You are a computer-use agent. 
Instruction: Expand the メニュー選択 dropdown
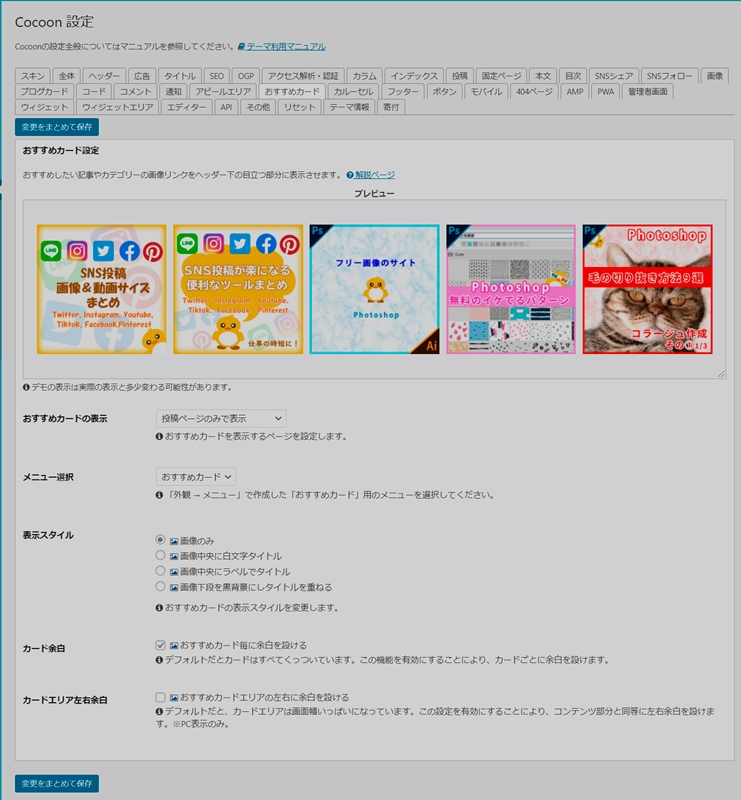pyautogui.click(x=196, y=477)
